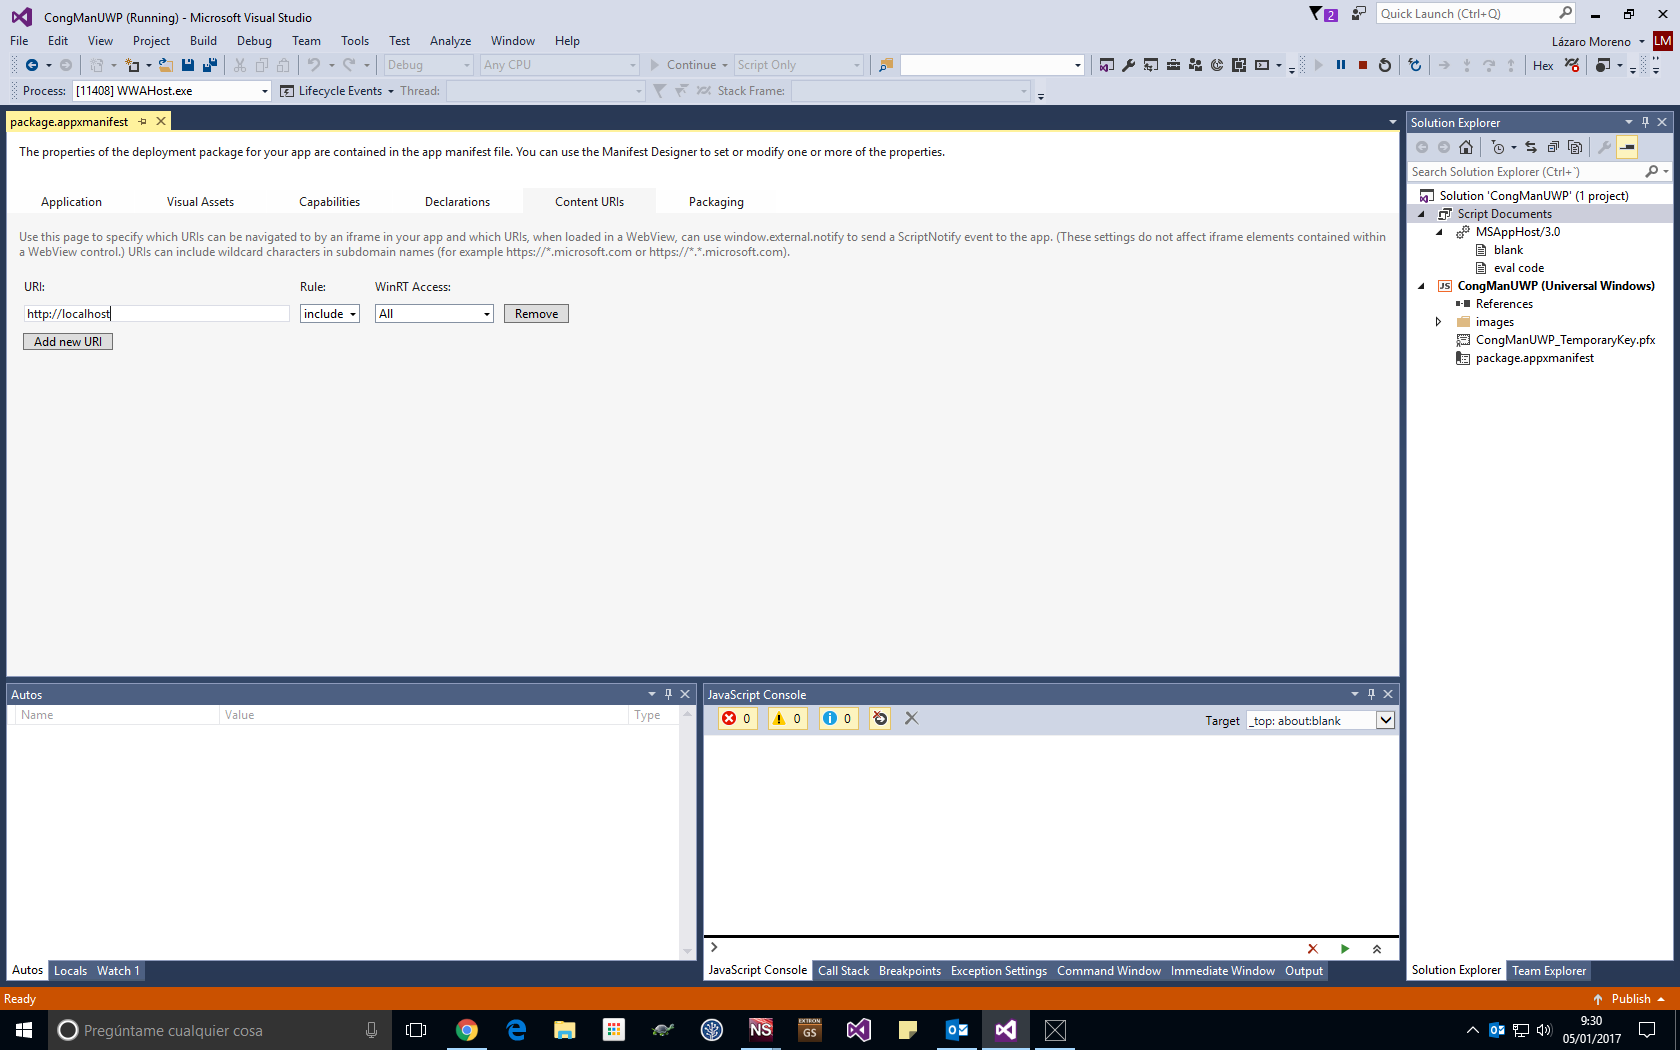This screenshot has height=1050, width=1680.
Task: Click Home icon in Solution Explorer
Action: [x=1466, y=147]
